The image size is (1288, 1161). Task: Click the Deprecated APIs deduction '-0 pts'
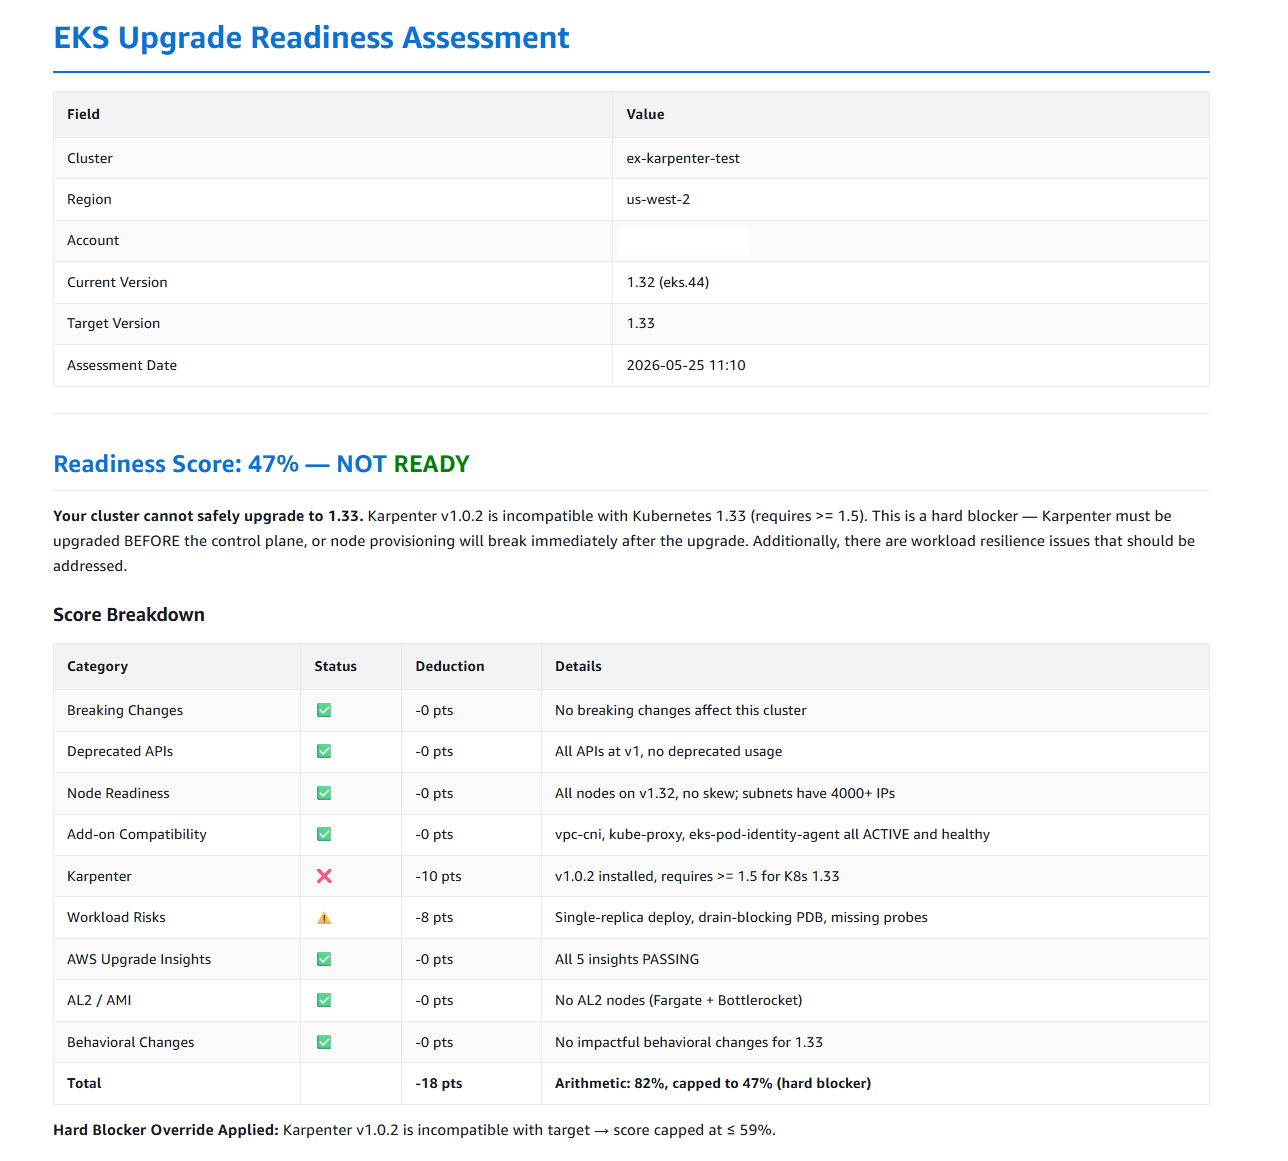click(x=434, y=751)
